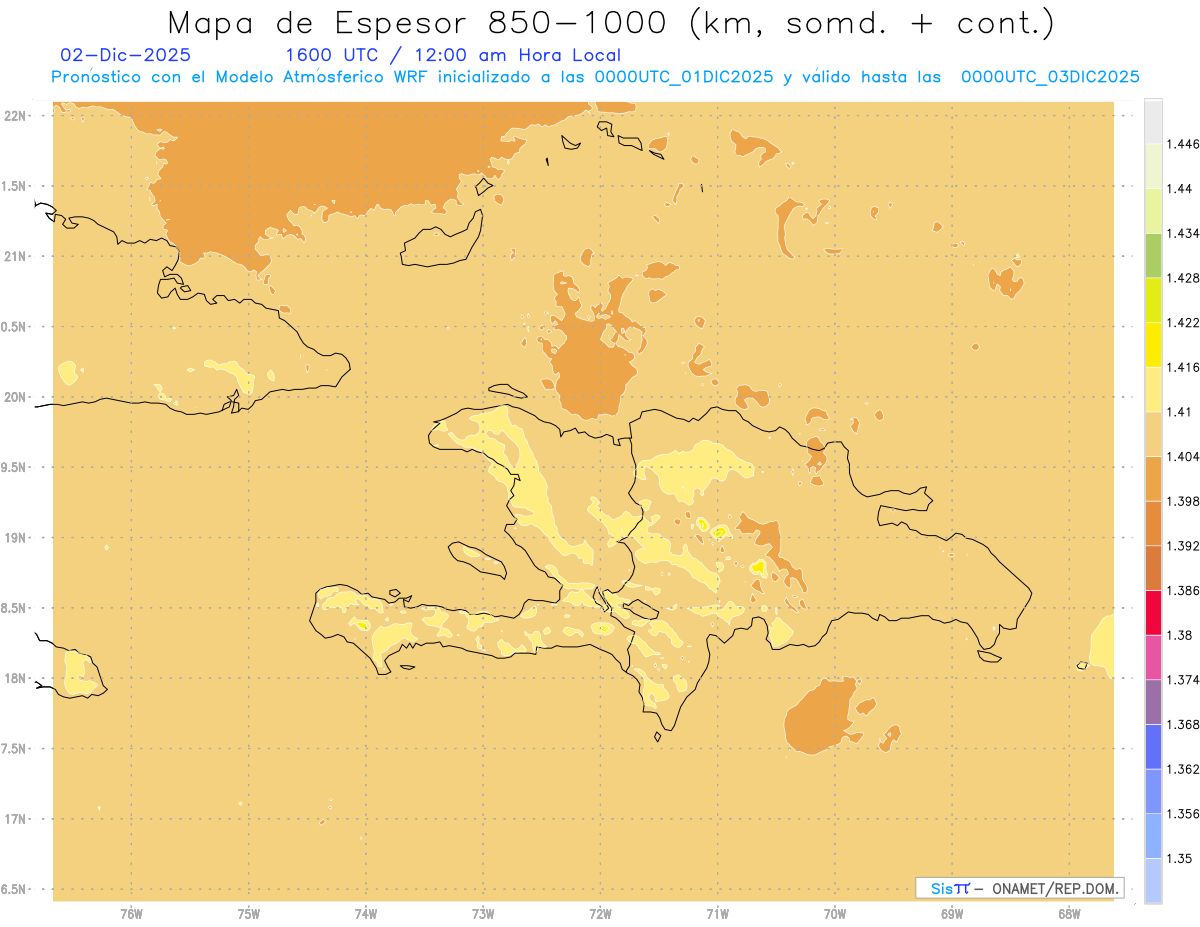Click the '22N' latitude label

tap(17, 116)
